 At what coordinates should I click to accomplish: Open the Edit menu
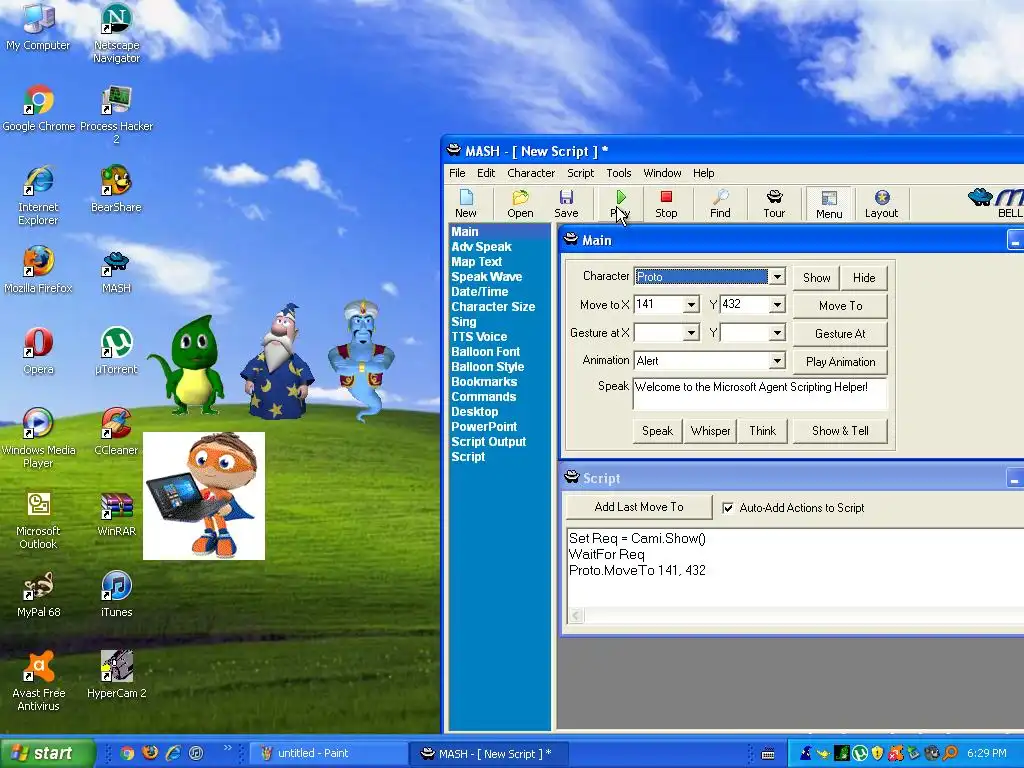(486, 173)
